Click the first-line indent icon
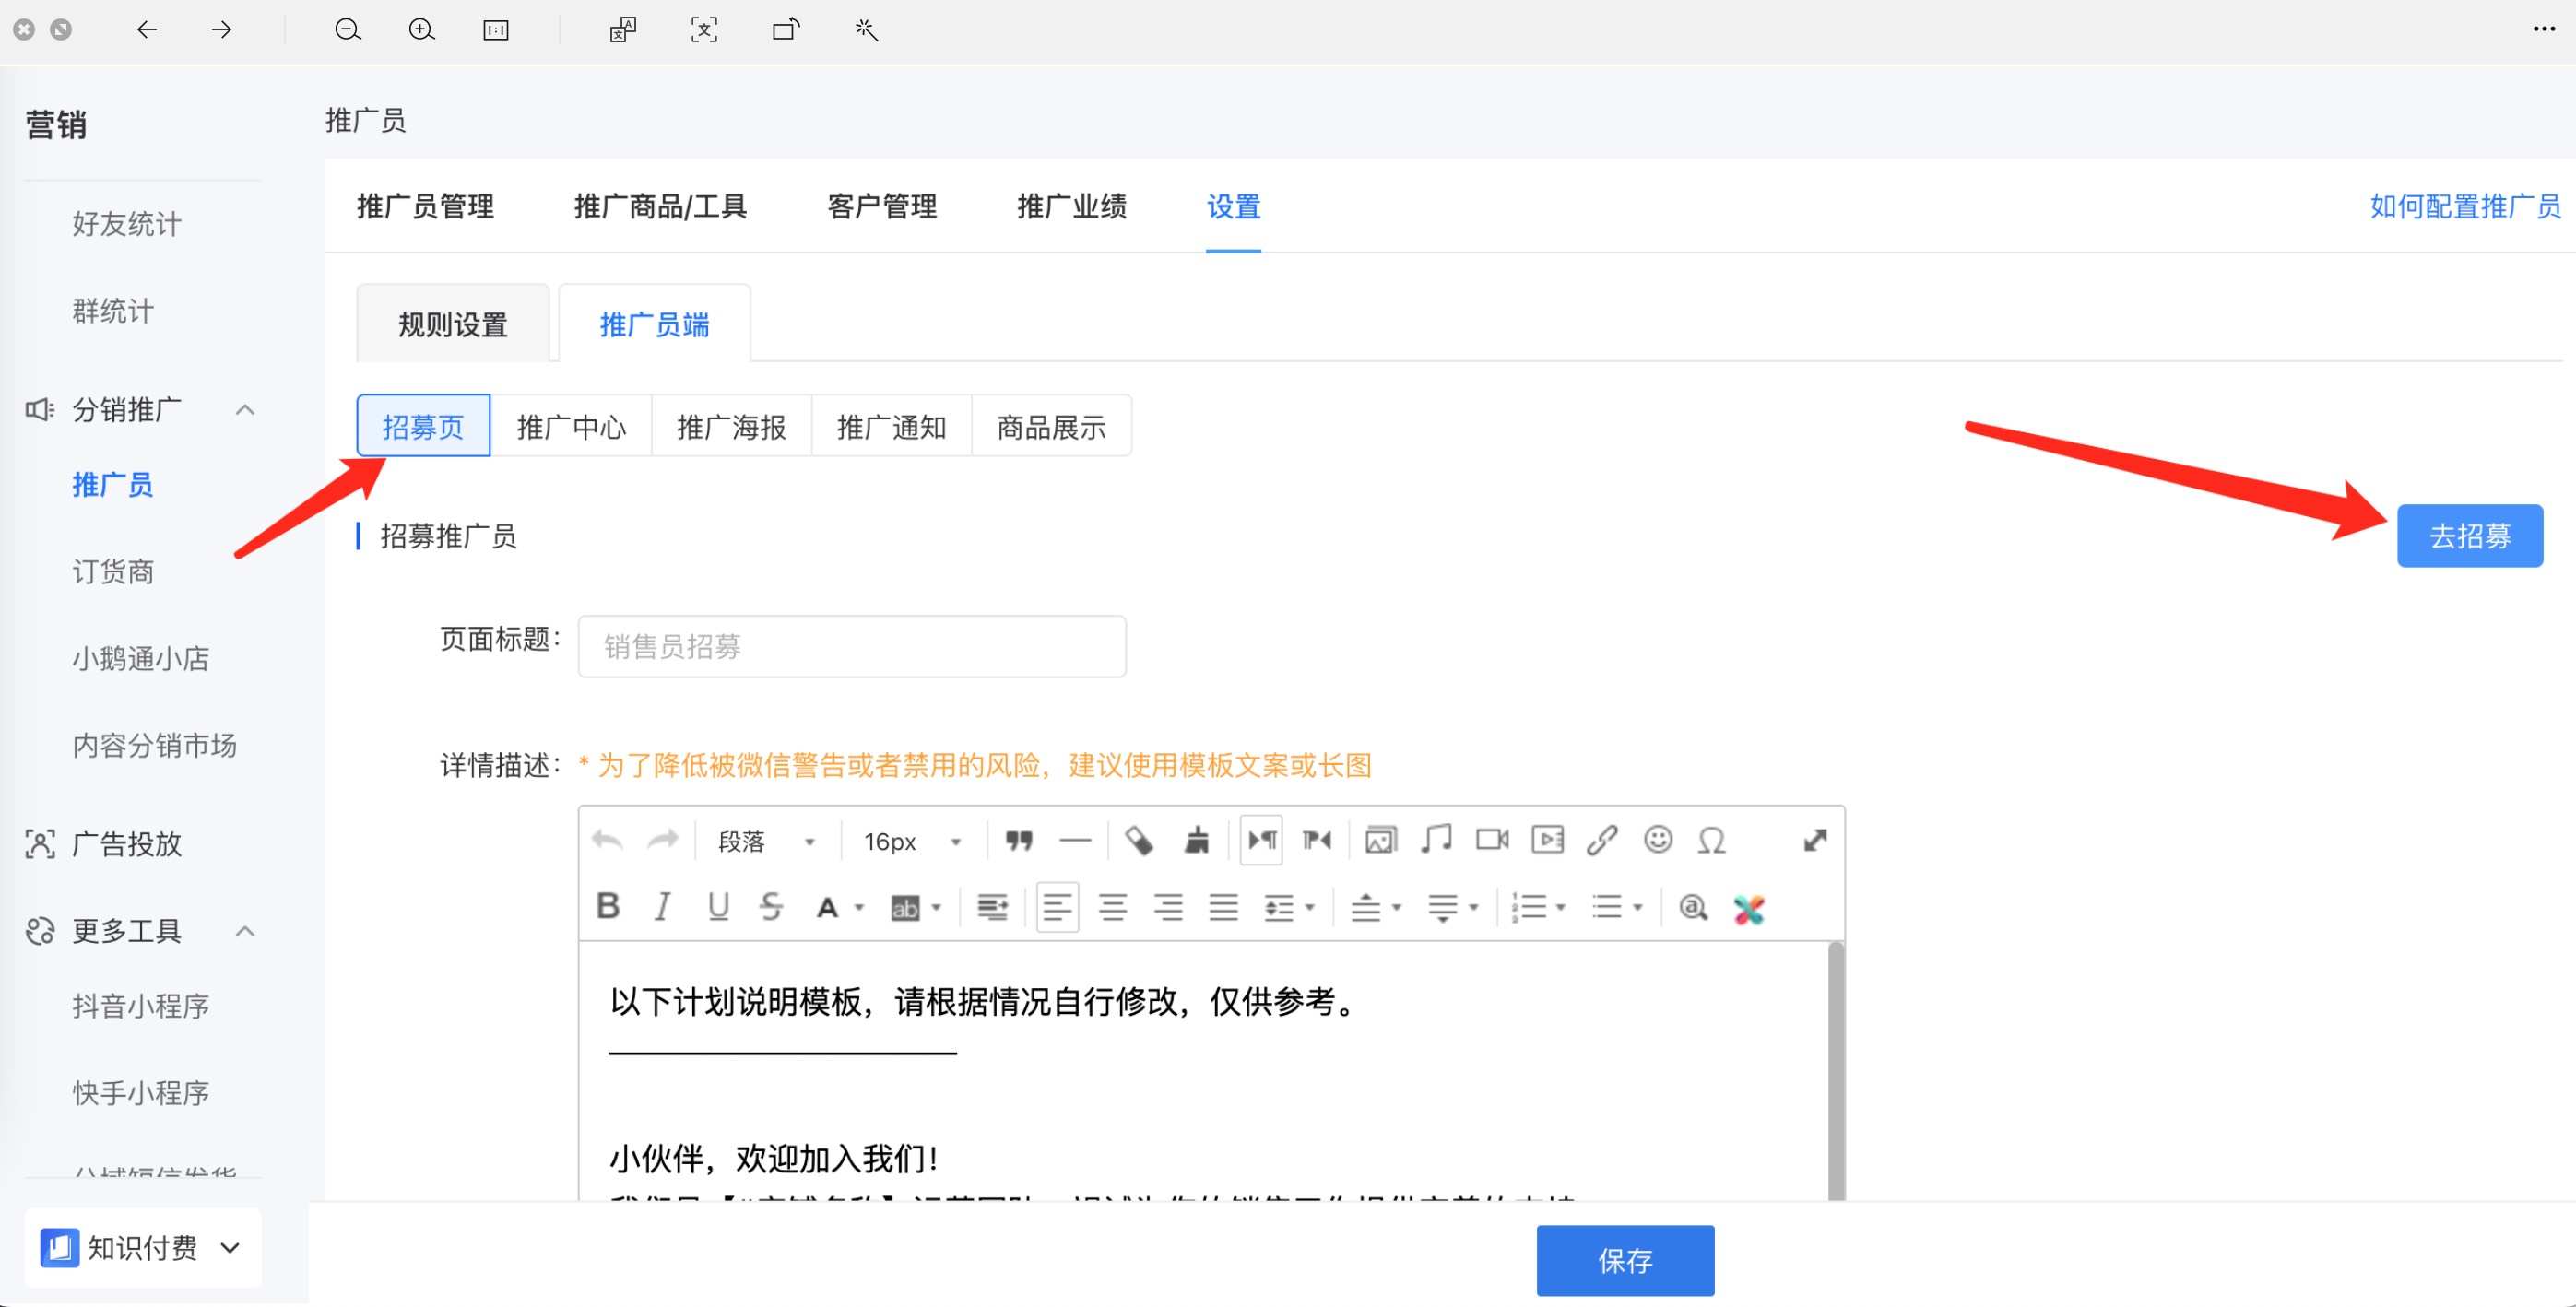 [x=993, y=907]
